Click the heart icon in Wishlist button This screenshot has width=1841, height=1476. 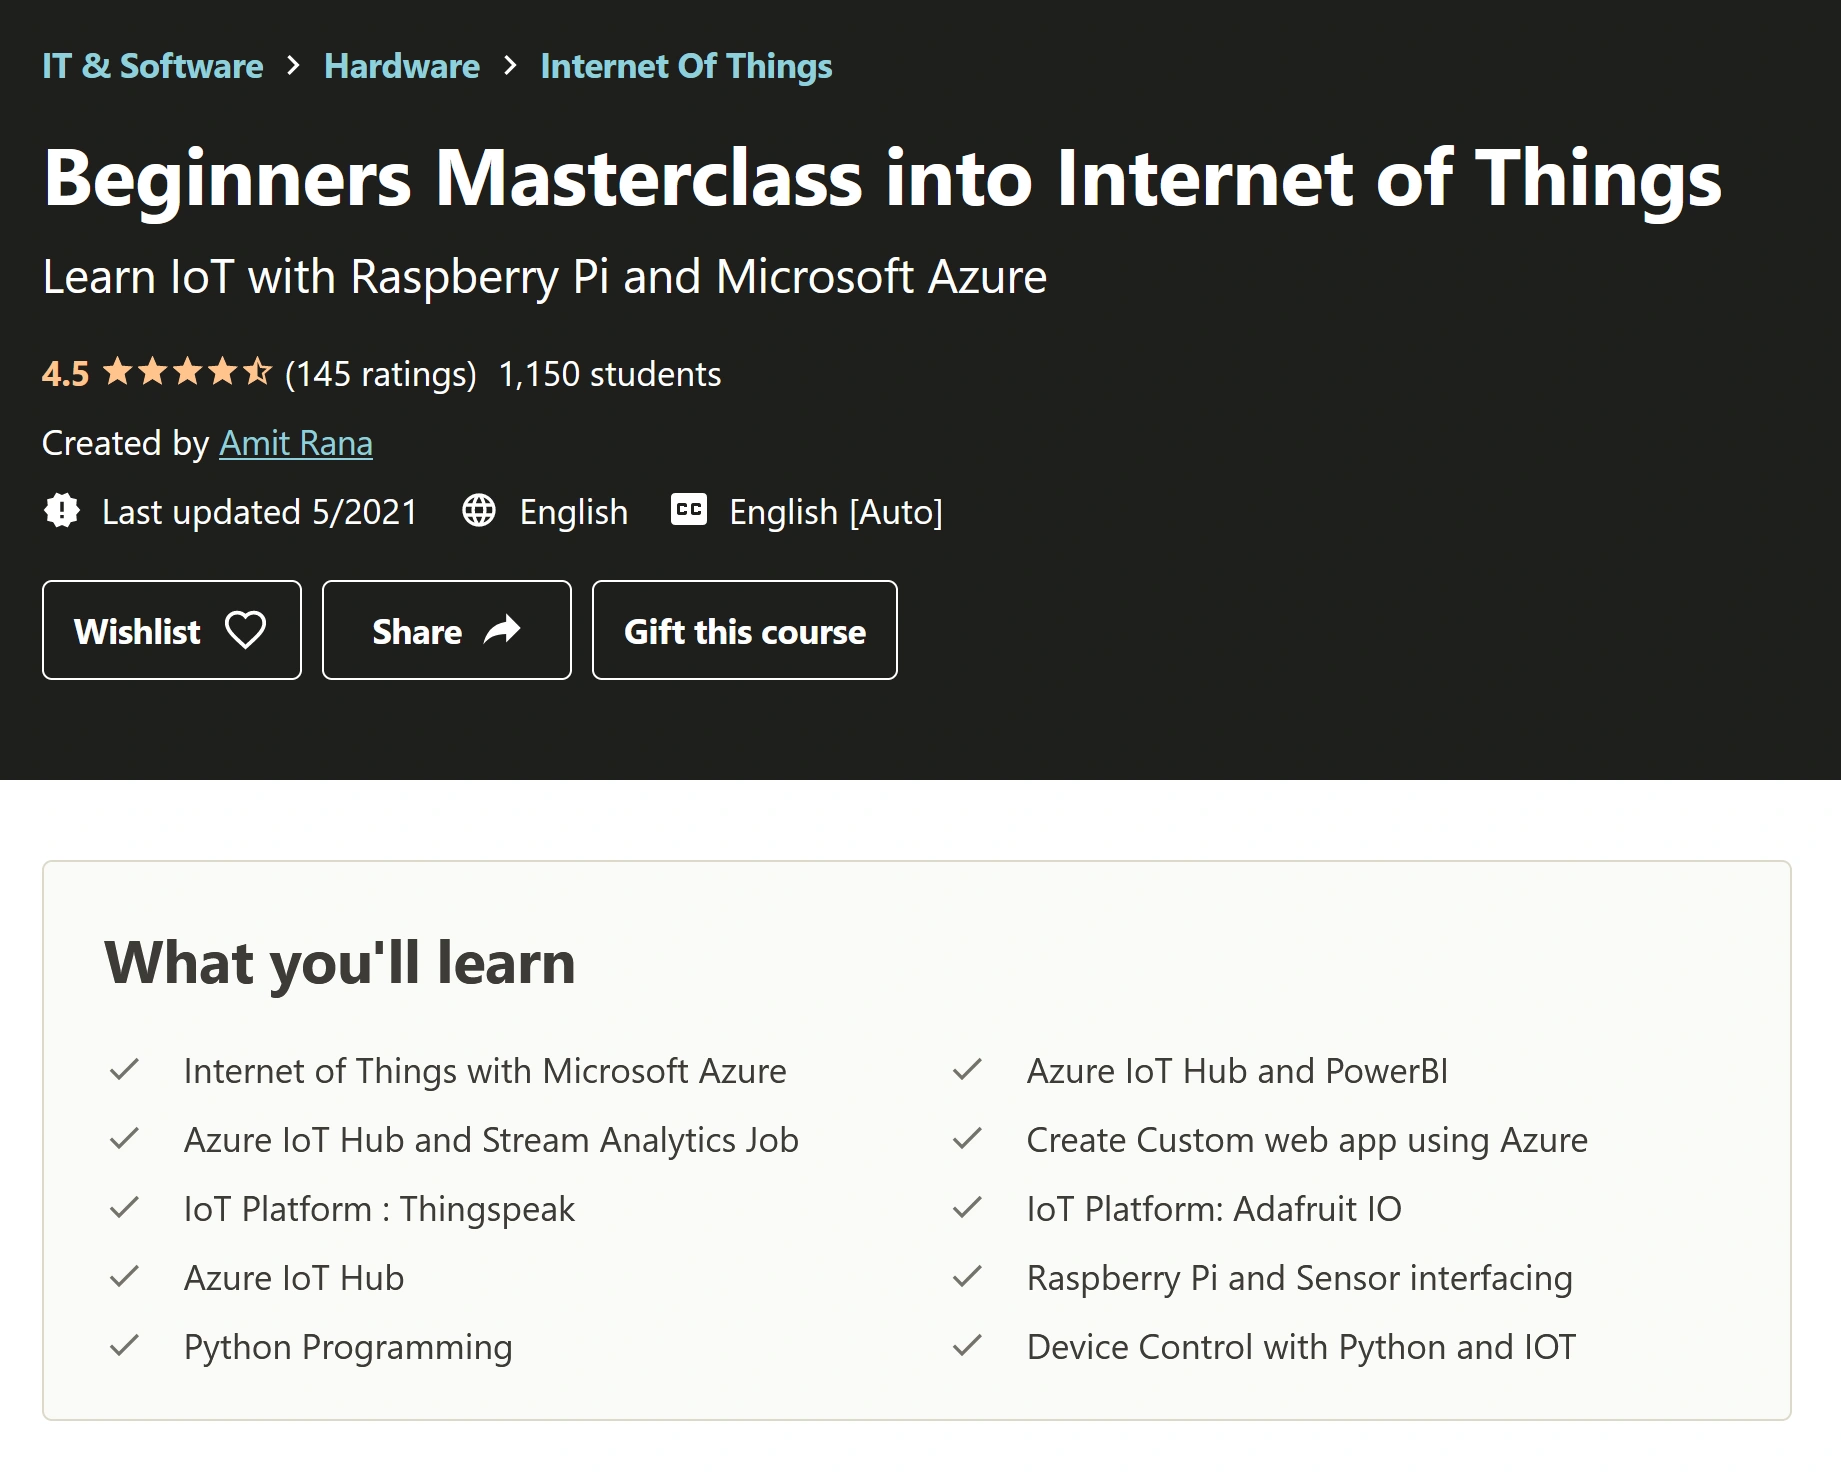tap(245, 630)
